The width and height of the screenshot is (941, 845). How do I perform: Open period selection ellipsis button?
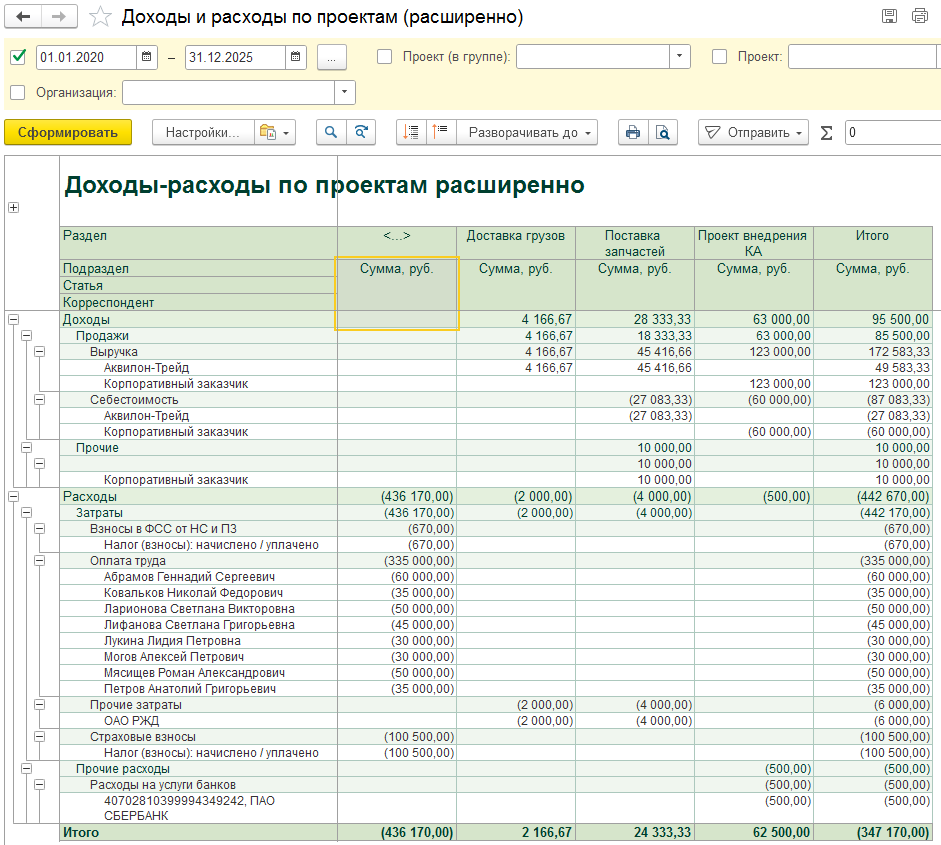(332, 58)
